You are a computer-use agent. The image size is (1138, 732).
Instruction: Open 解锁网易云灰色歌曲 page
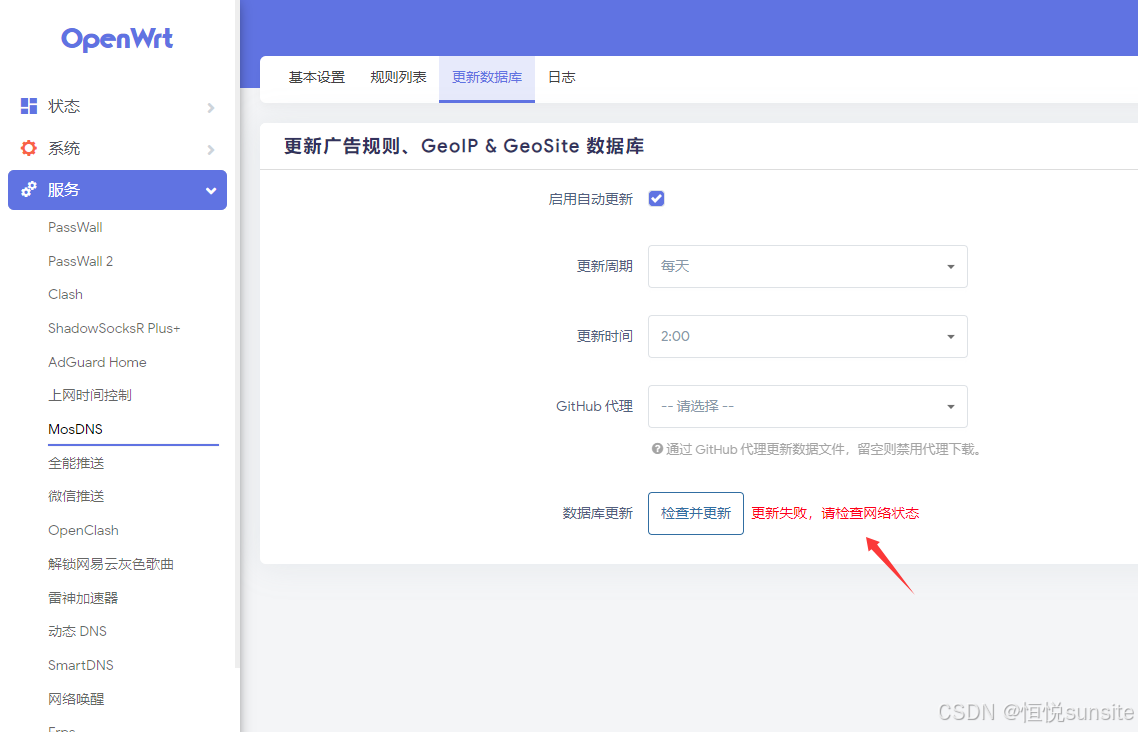111,564
